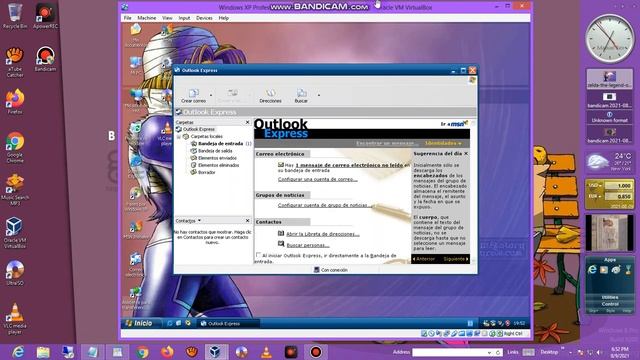
Task: Open the Buscar dropdown arrow
Action: click(319, 96)
